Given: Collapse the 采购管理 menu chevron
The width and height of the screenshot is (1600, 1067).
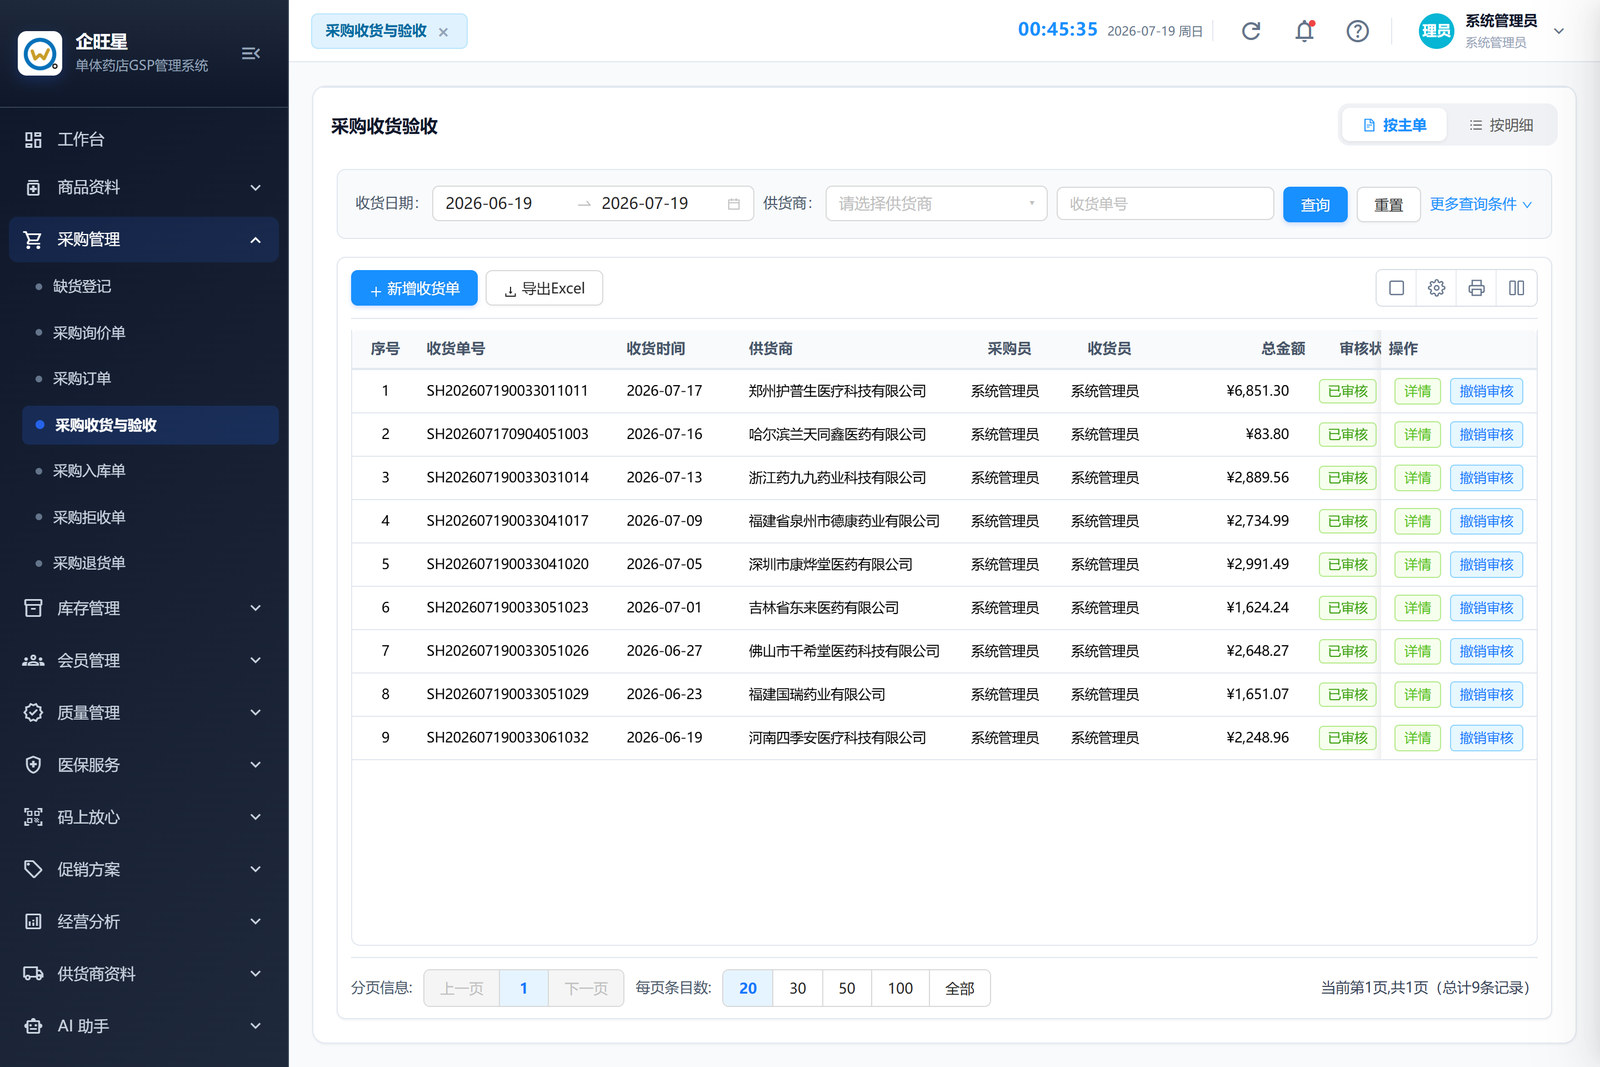Looking at the screenshot, I should coord(255,240).
